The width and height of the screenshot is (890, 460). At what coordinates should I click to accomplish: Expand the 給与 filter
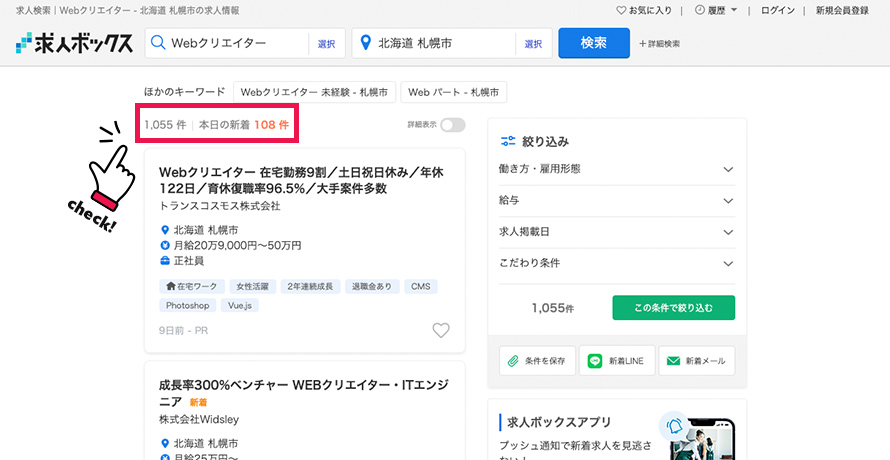pos(616,200)
